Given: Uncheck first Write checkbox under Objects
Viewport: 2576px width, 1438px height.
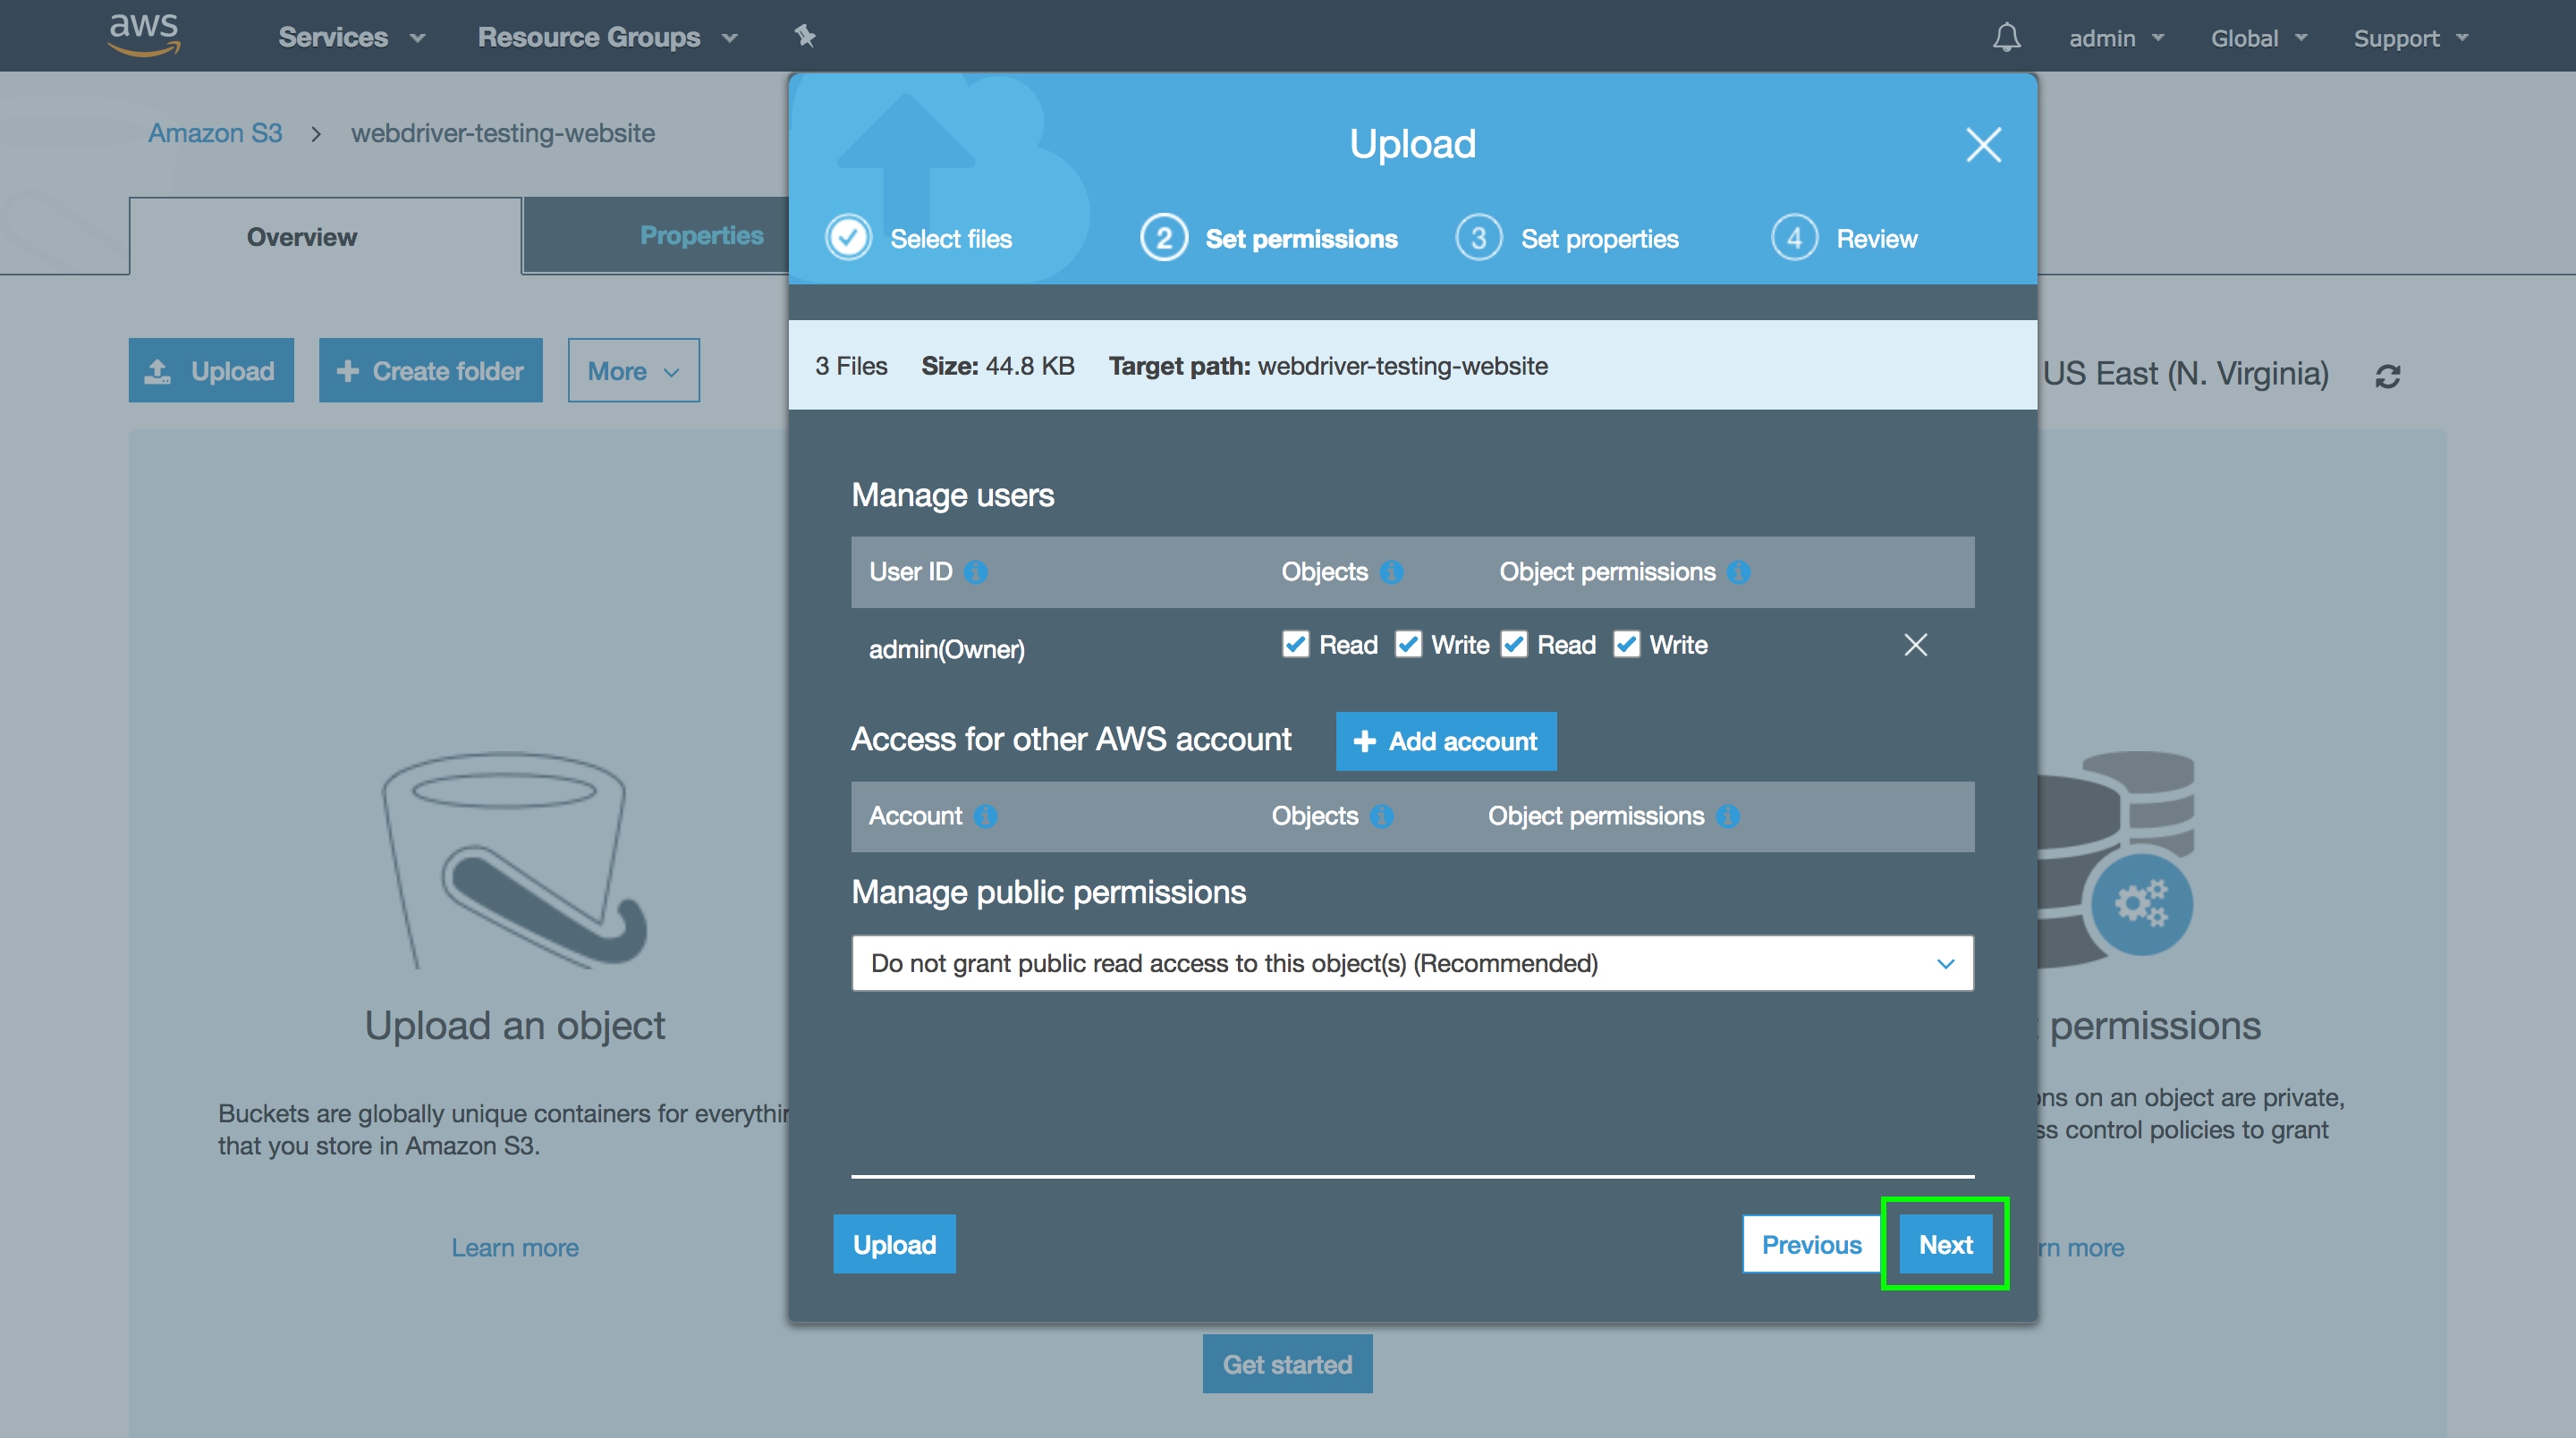Looking at the screenshot, I should (x=1408, y=644).
